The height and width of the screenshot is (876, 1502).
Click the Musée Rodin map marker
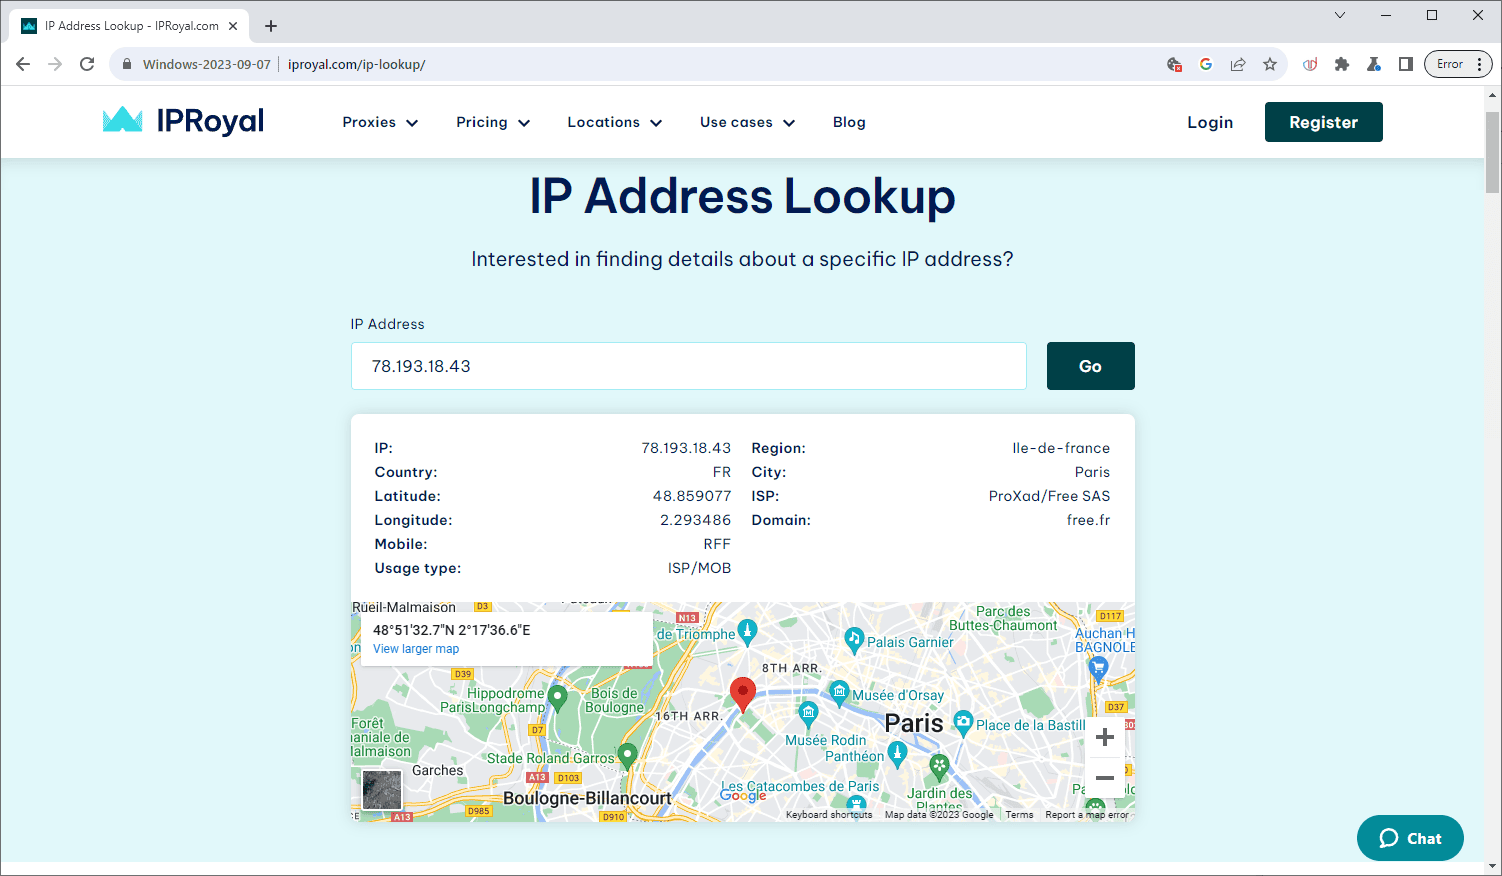[x=808, y=713]
